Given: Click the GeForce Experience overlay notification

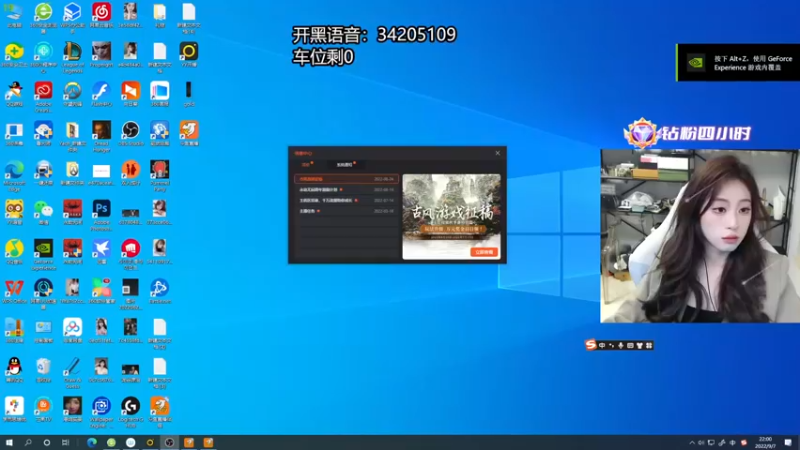Looking at the screenshot, I should tap(738, 62).
